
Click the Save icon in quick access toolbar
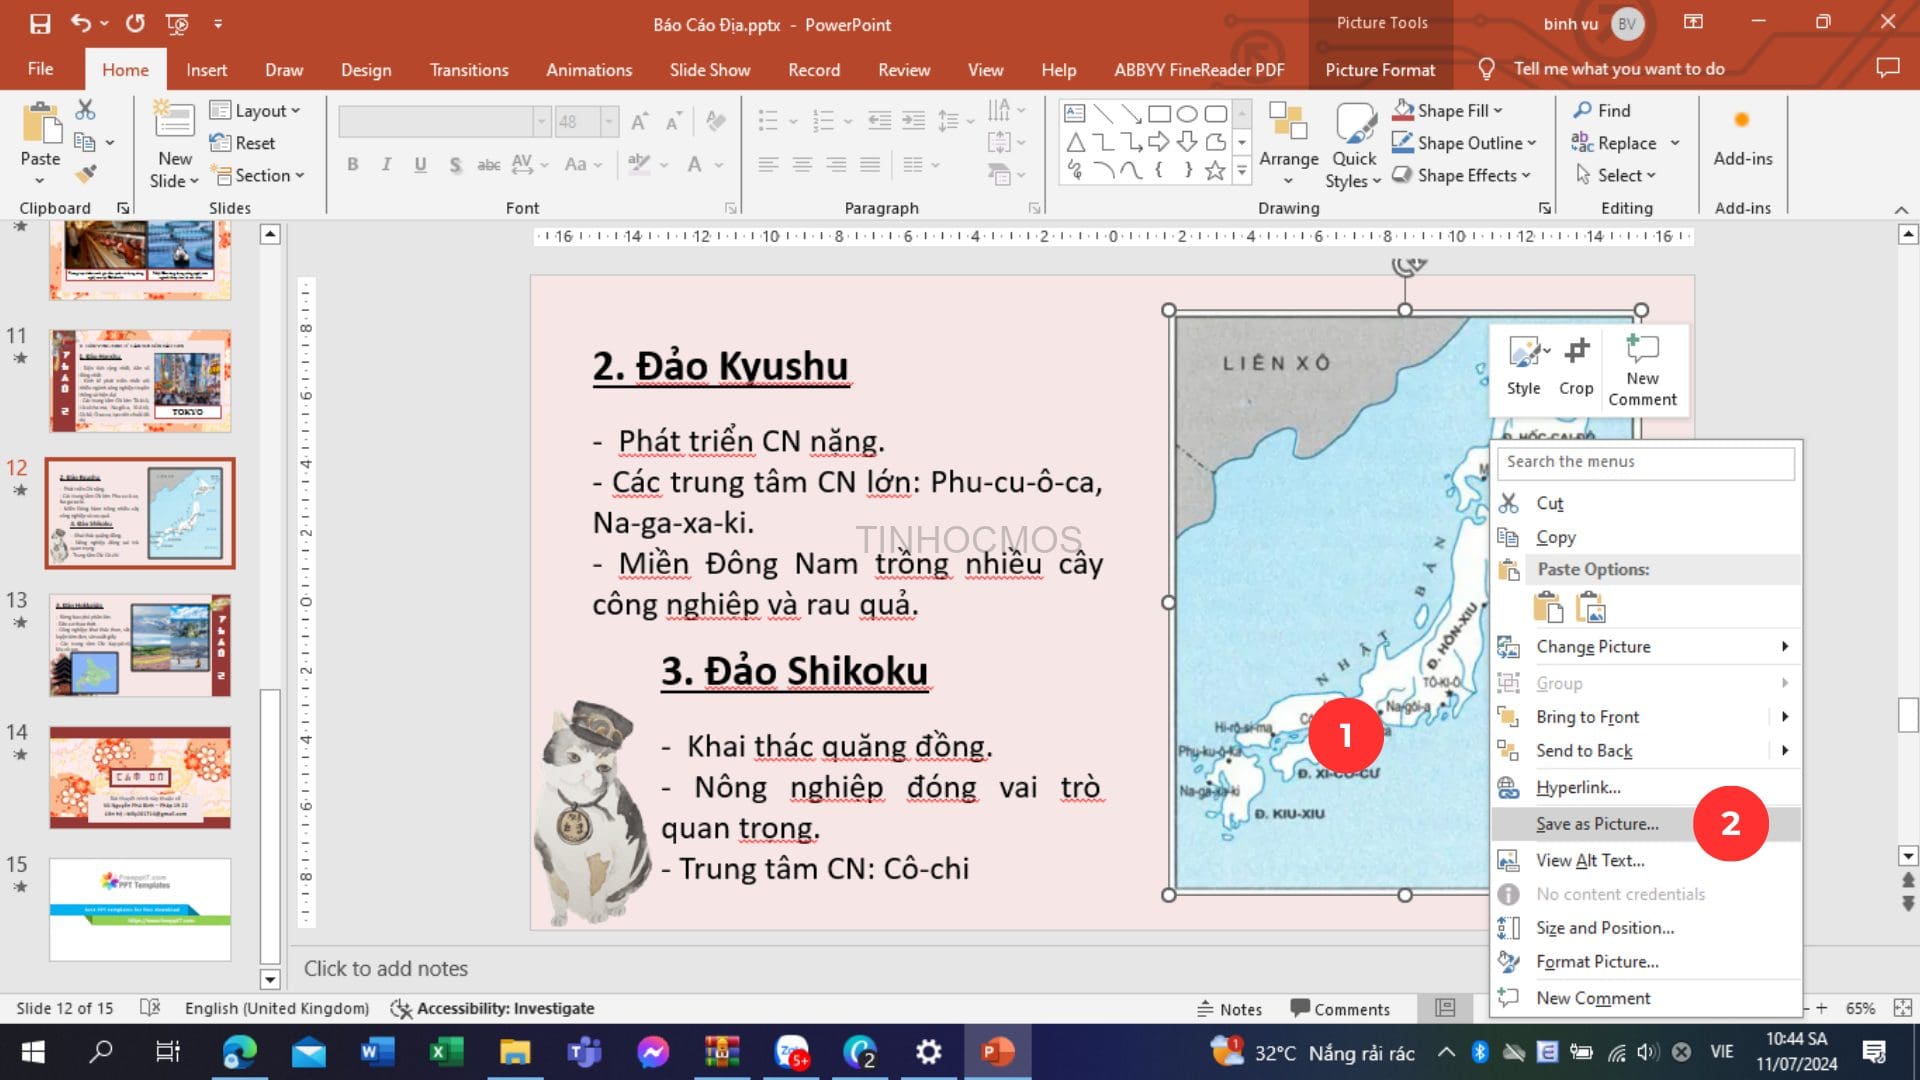(x=40, y=23)
